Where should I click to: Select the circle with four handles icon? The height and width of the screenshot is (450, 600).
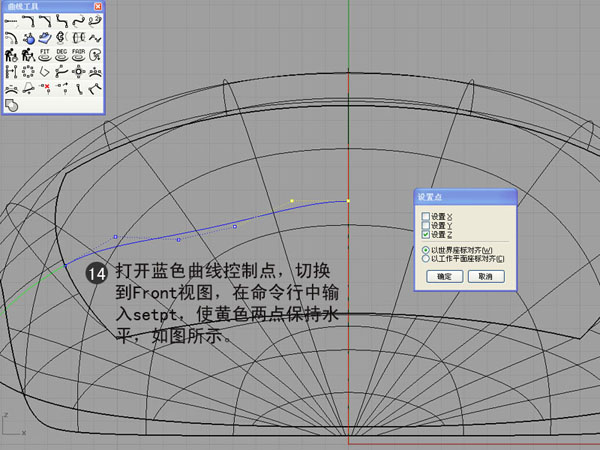78,72
